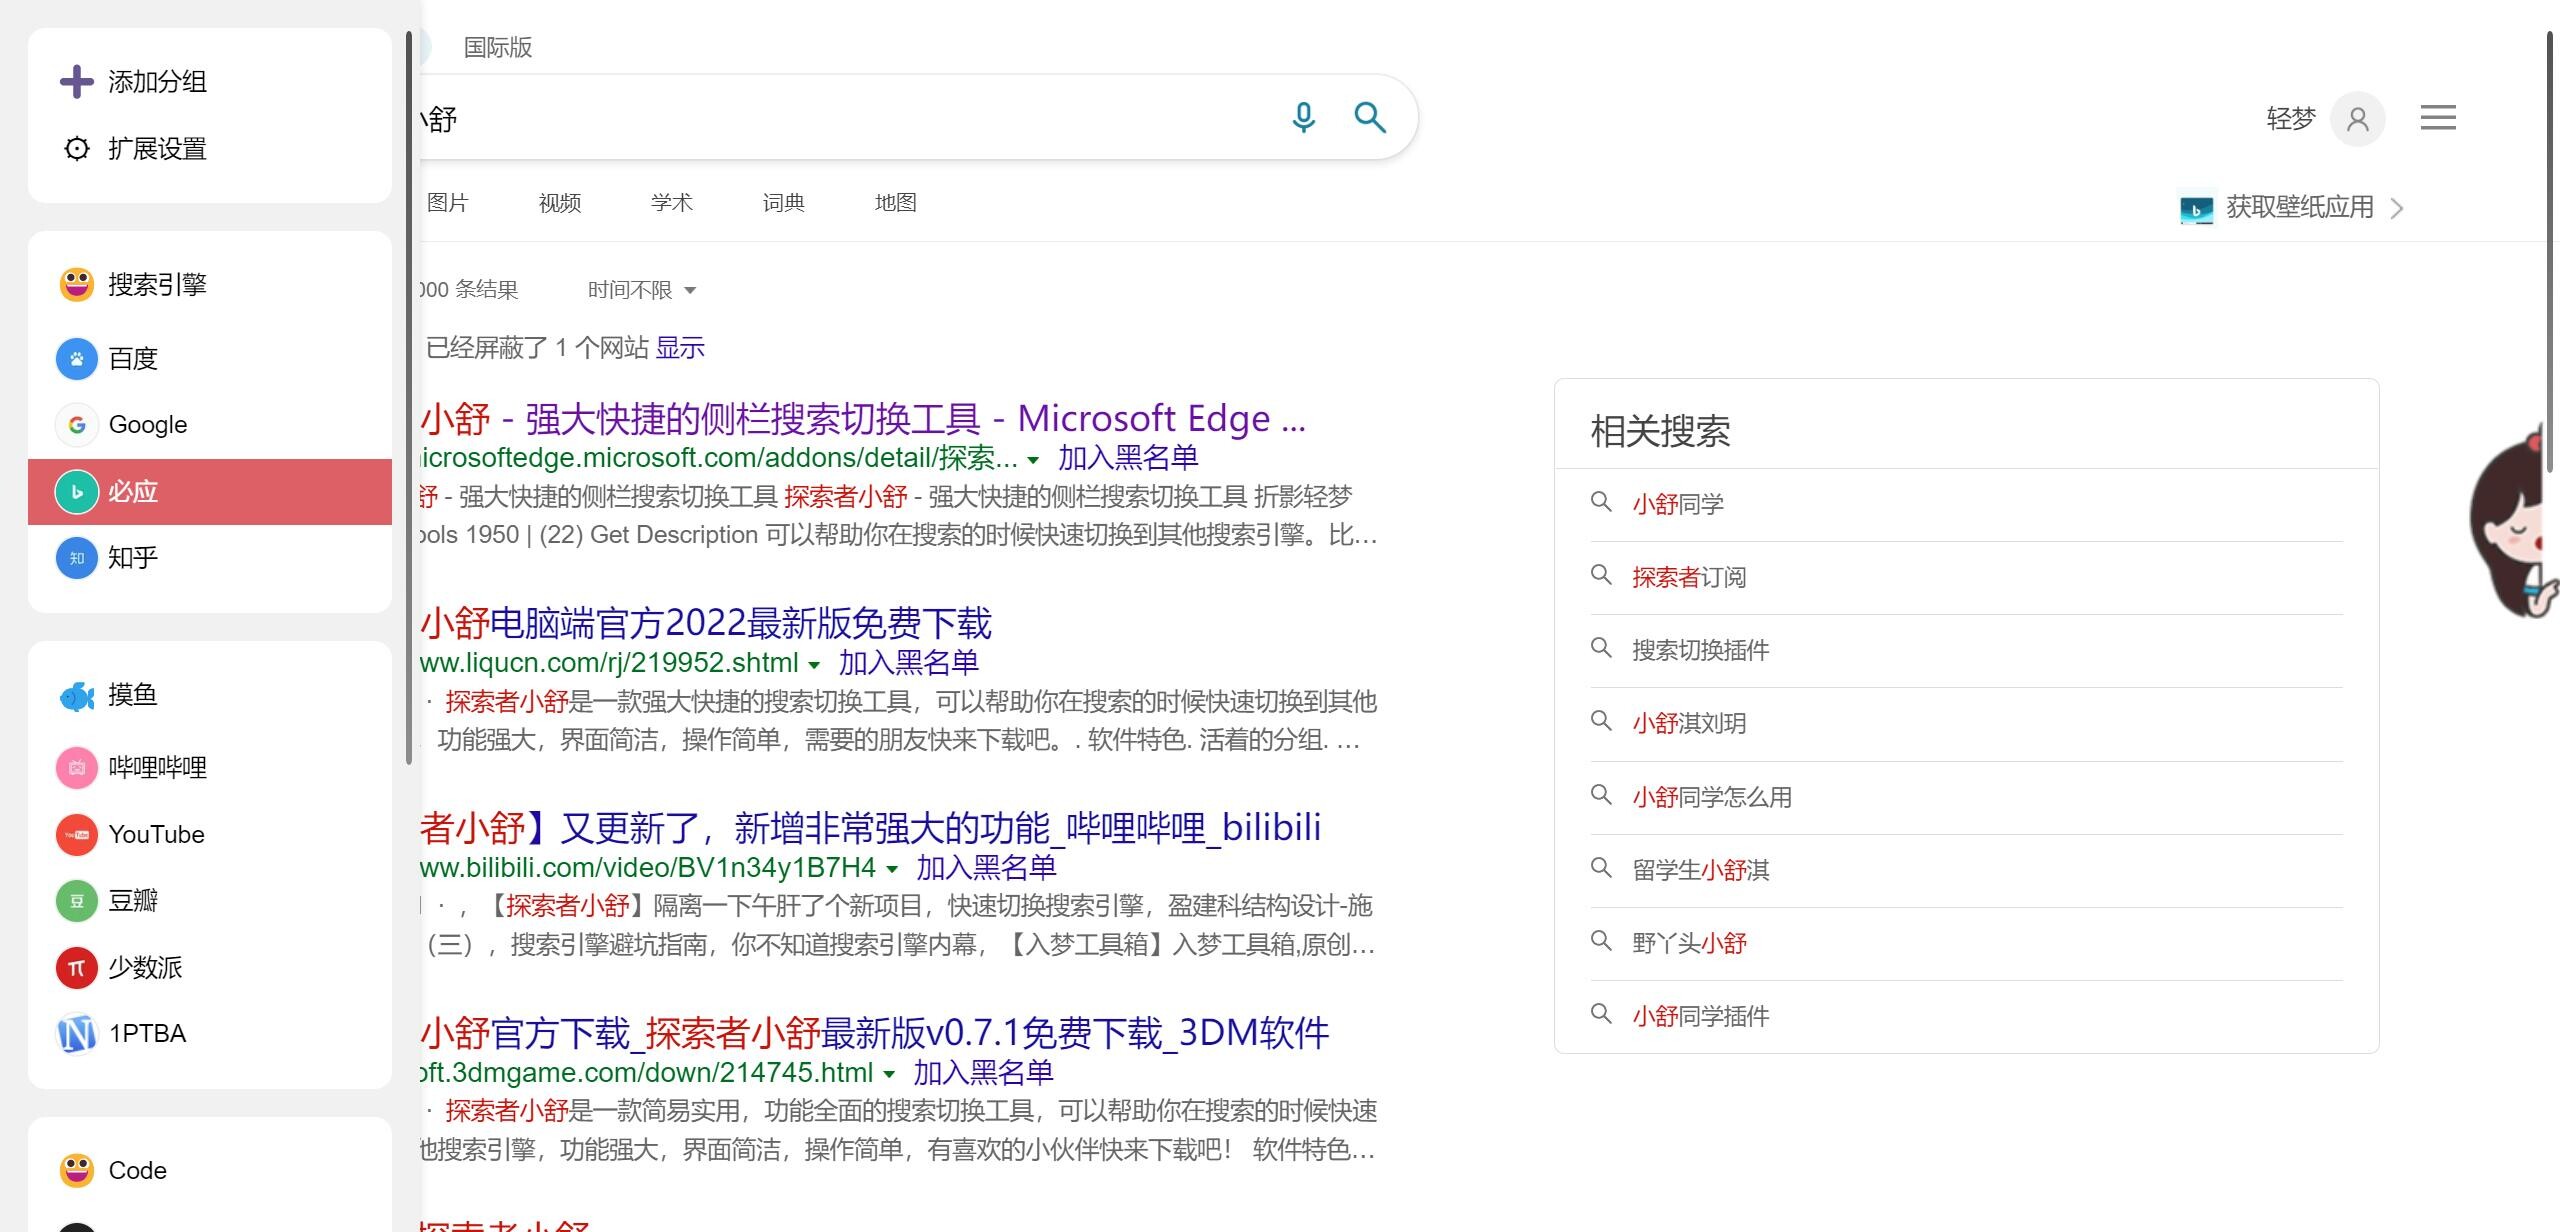Viewport: 2560px width, 1232px height.
Task: Open the 3DM软件 download result title
Action: point(875,1033)
